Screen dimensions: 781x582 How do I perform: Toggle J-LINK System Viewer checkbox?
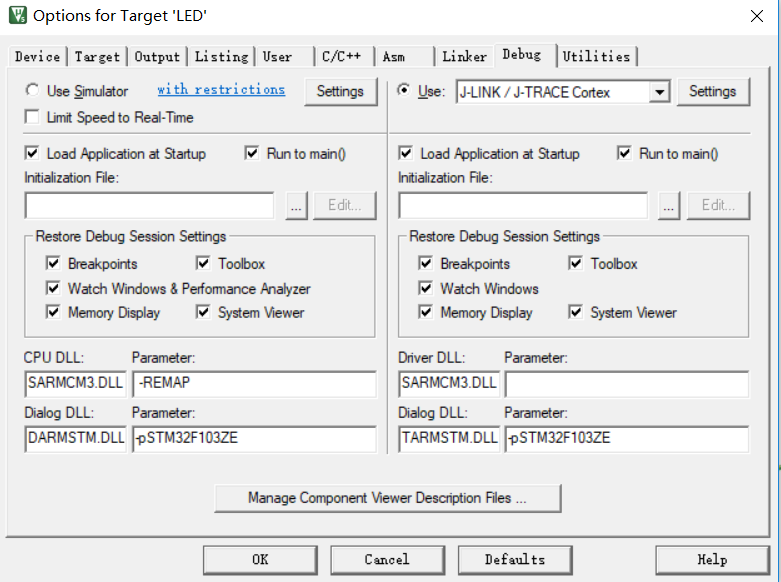pos(575,312)
